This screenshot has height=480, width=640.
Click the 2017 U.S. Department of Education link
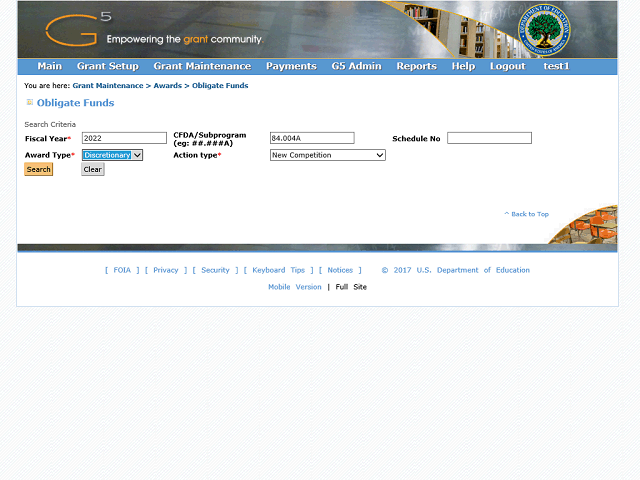click(456, 270)
